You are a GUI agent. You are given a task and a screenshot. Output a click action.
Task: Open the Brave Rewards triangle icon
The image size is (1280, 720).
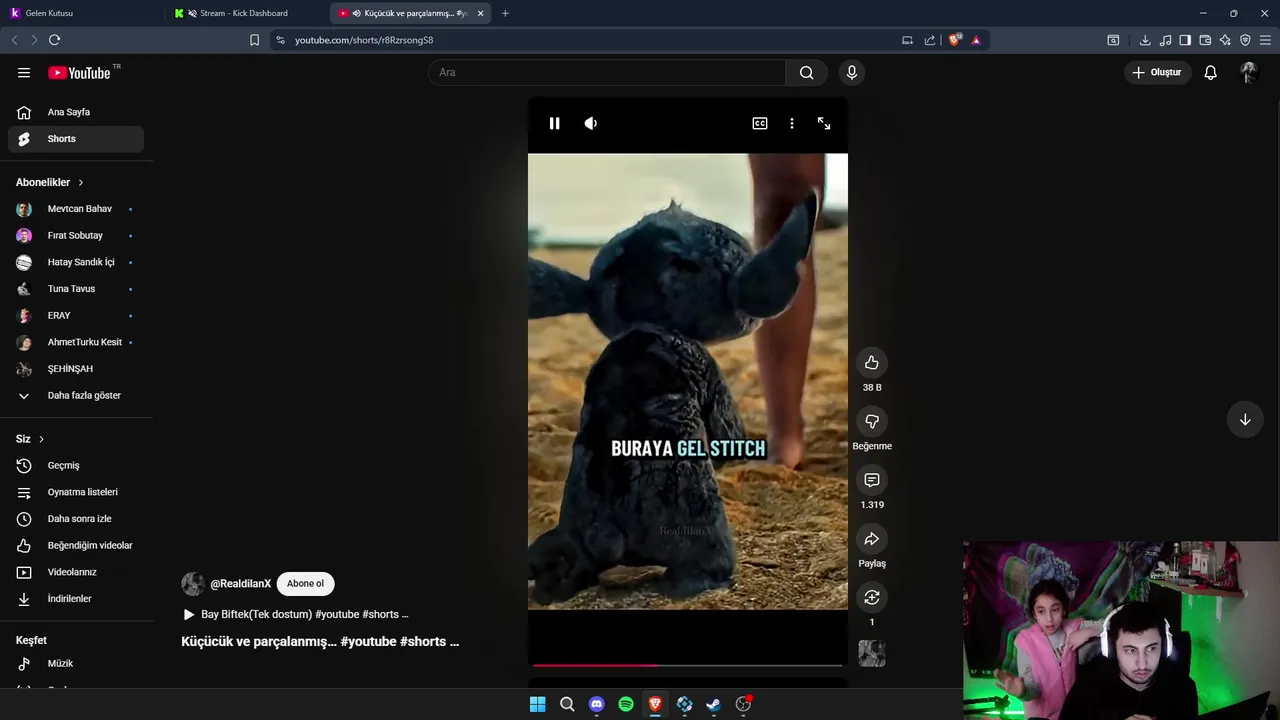coord(976,40)
